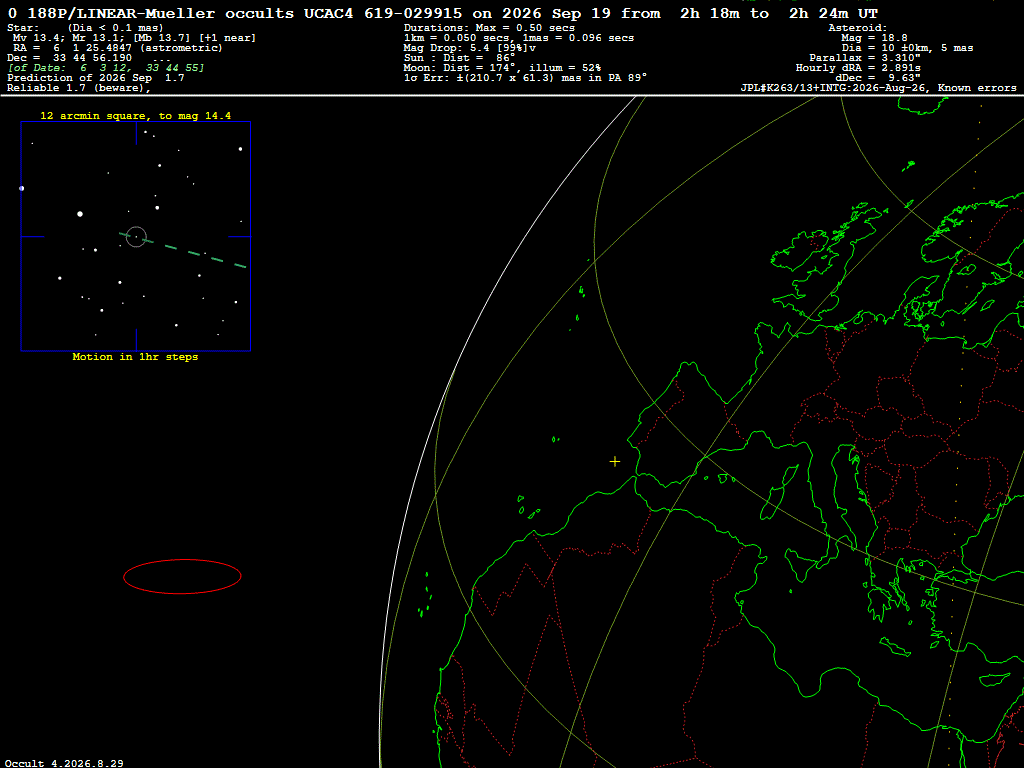Click the "Asteroid:" section header
Viewport: 1024px width, 768px height.
click(857, 27)
